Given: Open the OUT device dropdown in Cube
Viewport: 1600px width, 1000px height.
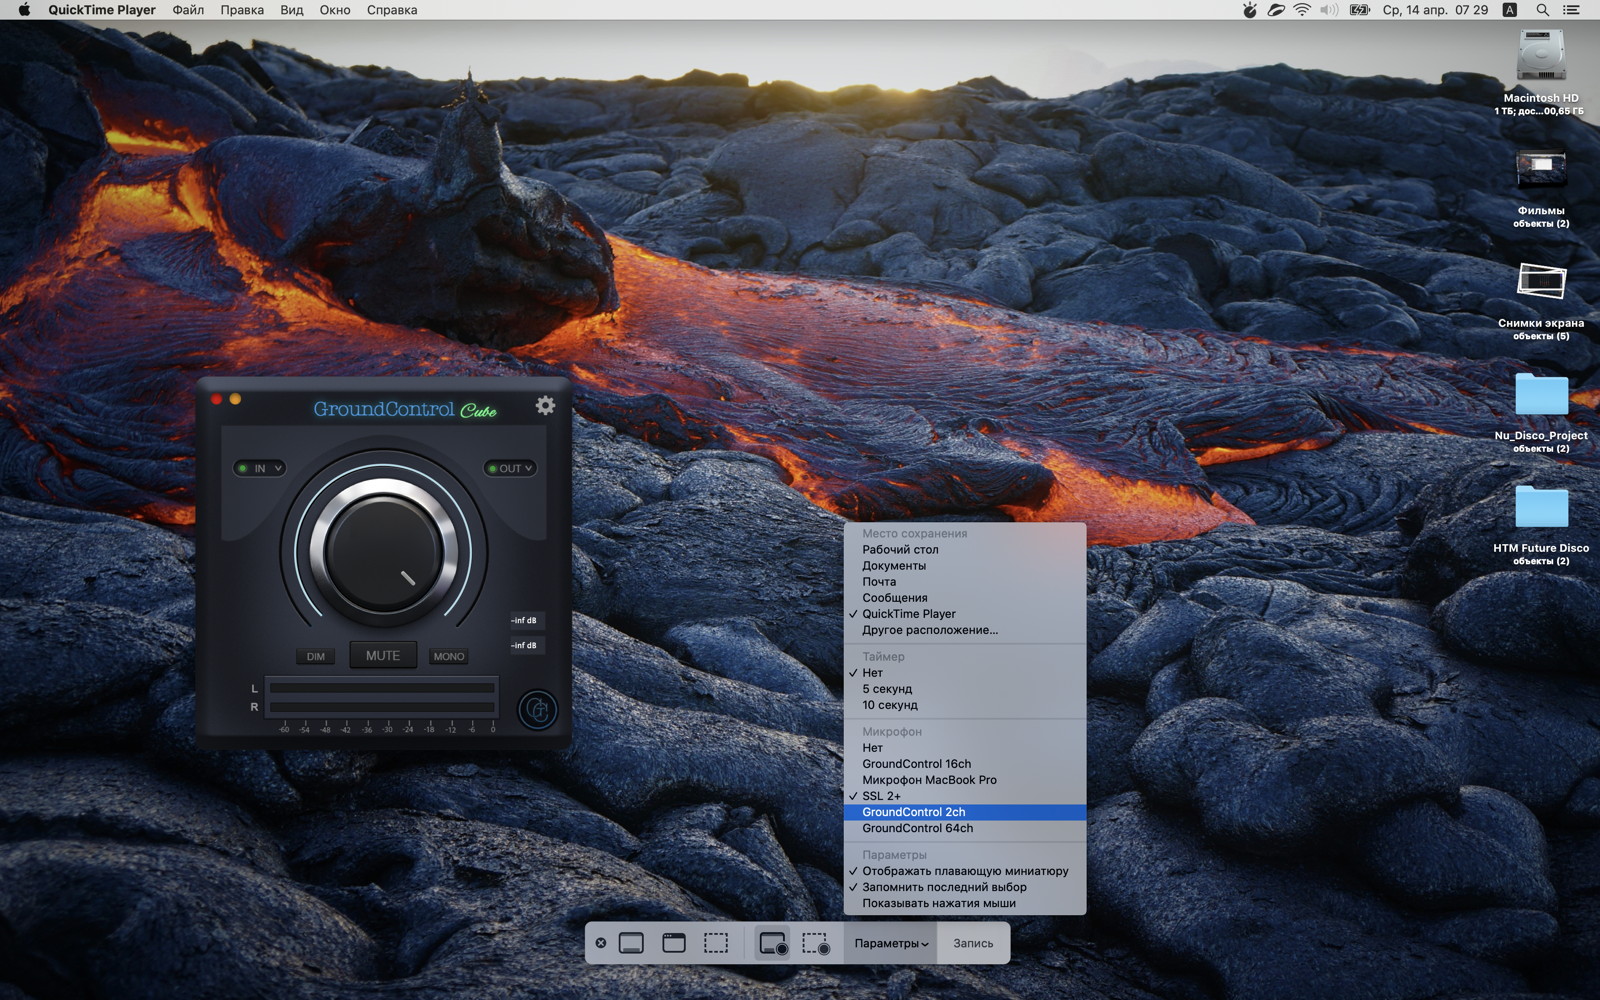Looking at the screenshot, I should (x=511, y=468).
